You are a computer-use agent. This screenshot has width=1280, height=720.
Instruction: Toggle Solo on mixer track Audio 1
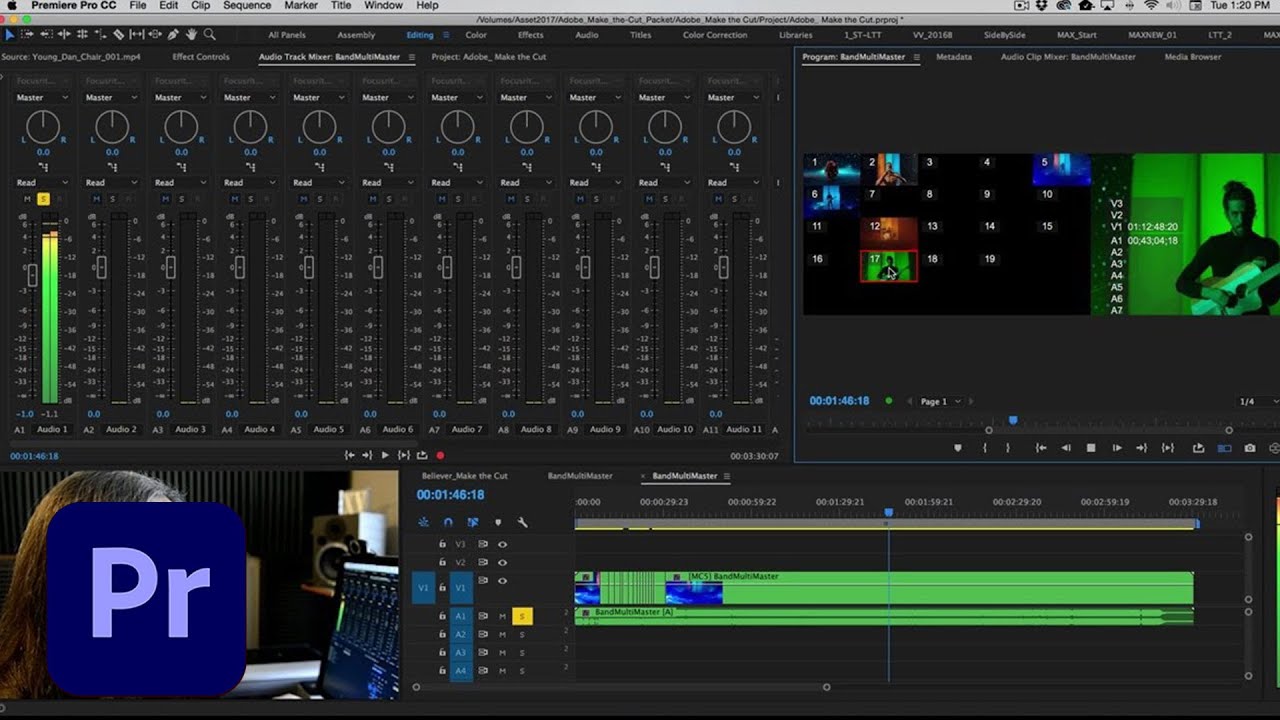click(x=43, y=199)
